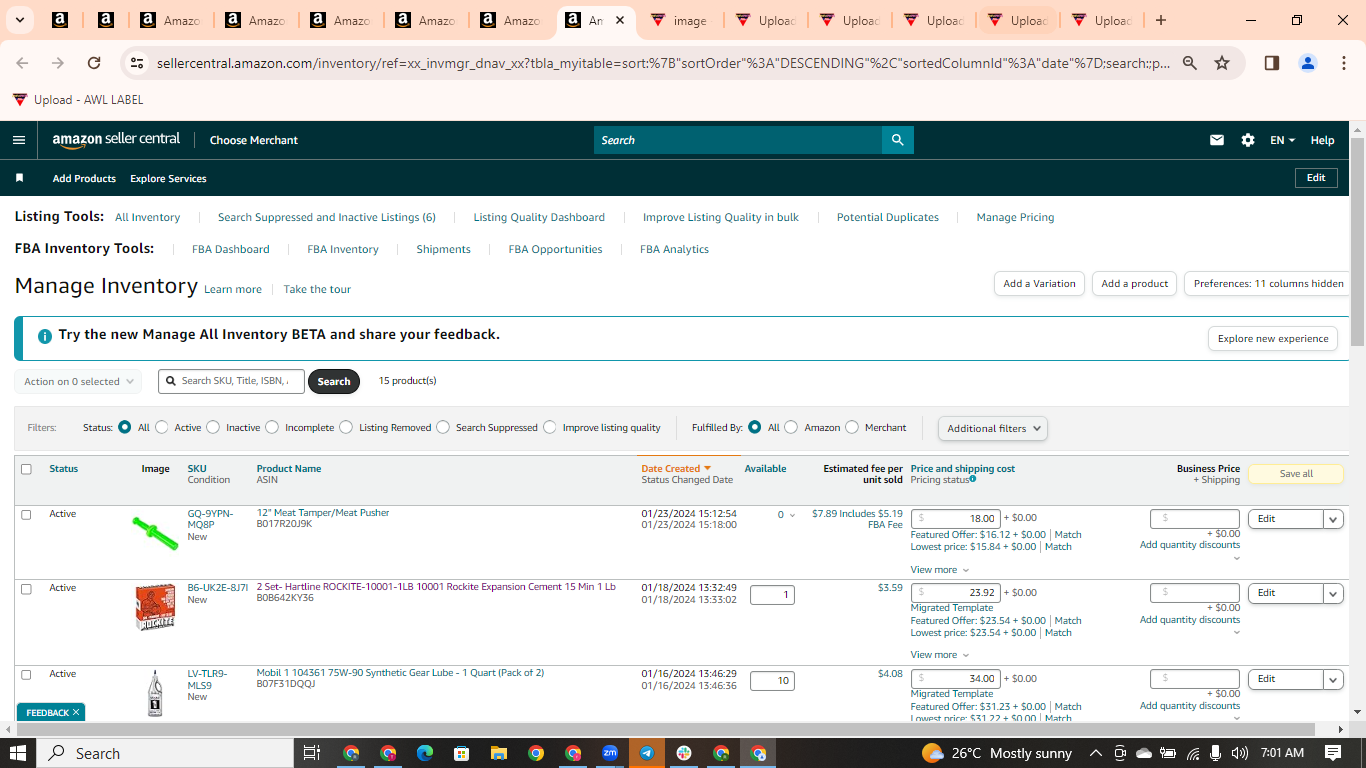1366x768 pixels.
Task: Select the Inactive status filter
Action: point(213,427)
